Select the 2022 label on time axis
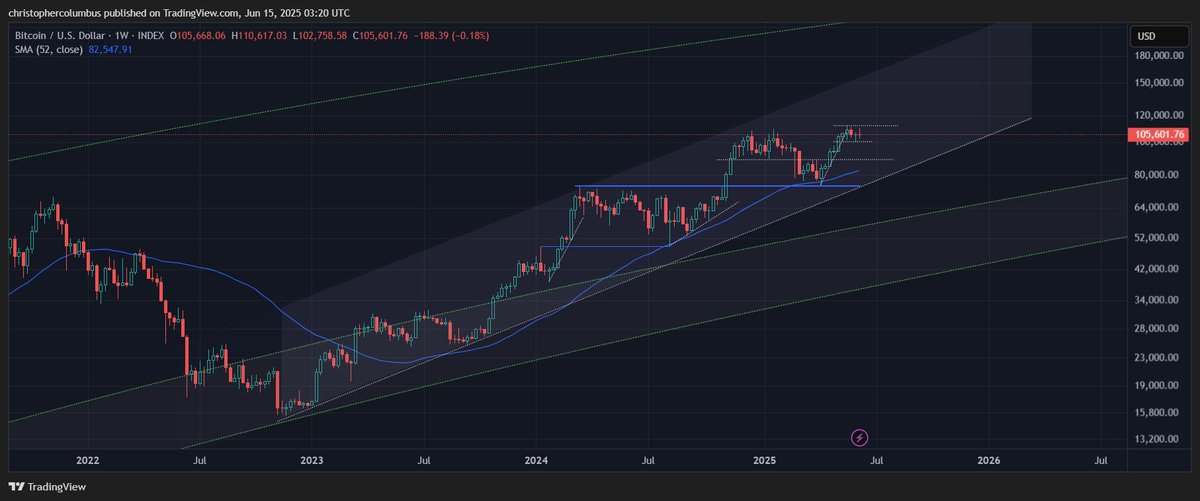The image size is (1200, 501). pos(87,460)
